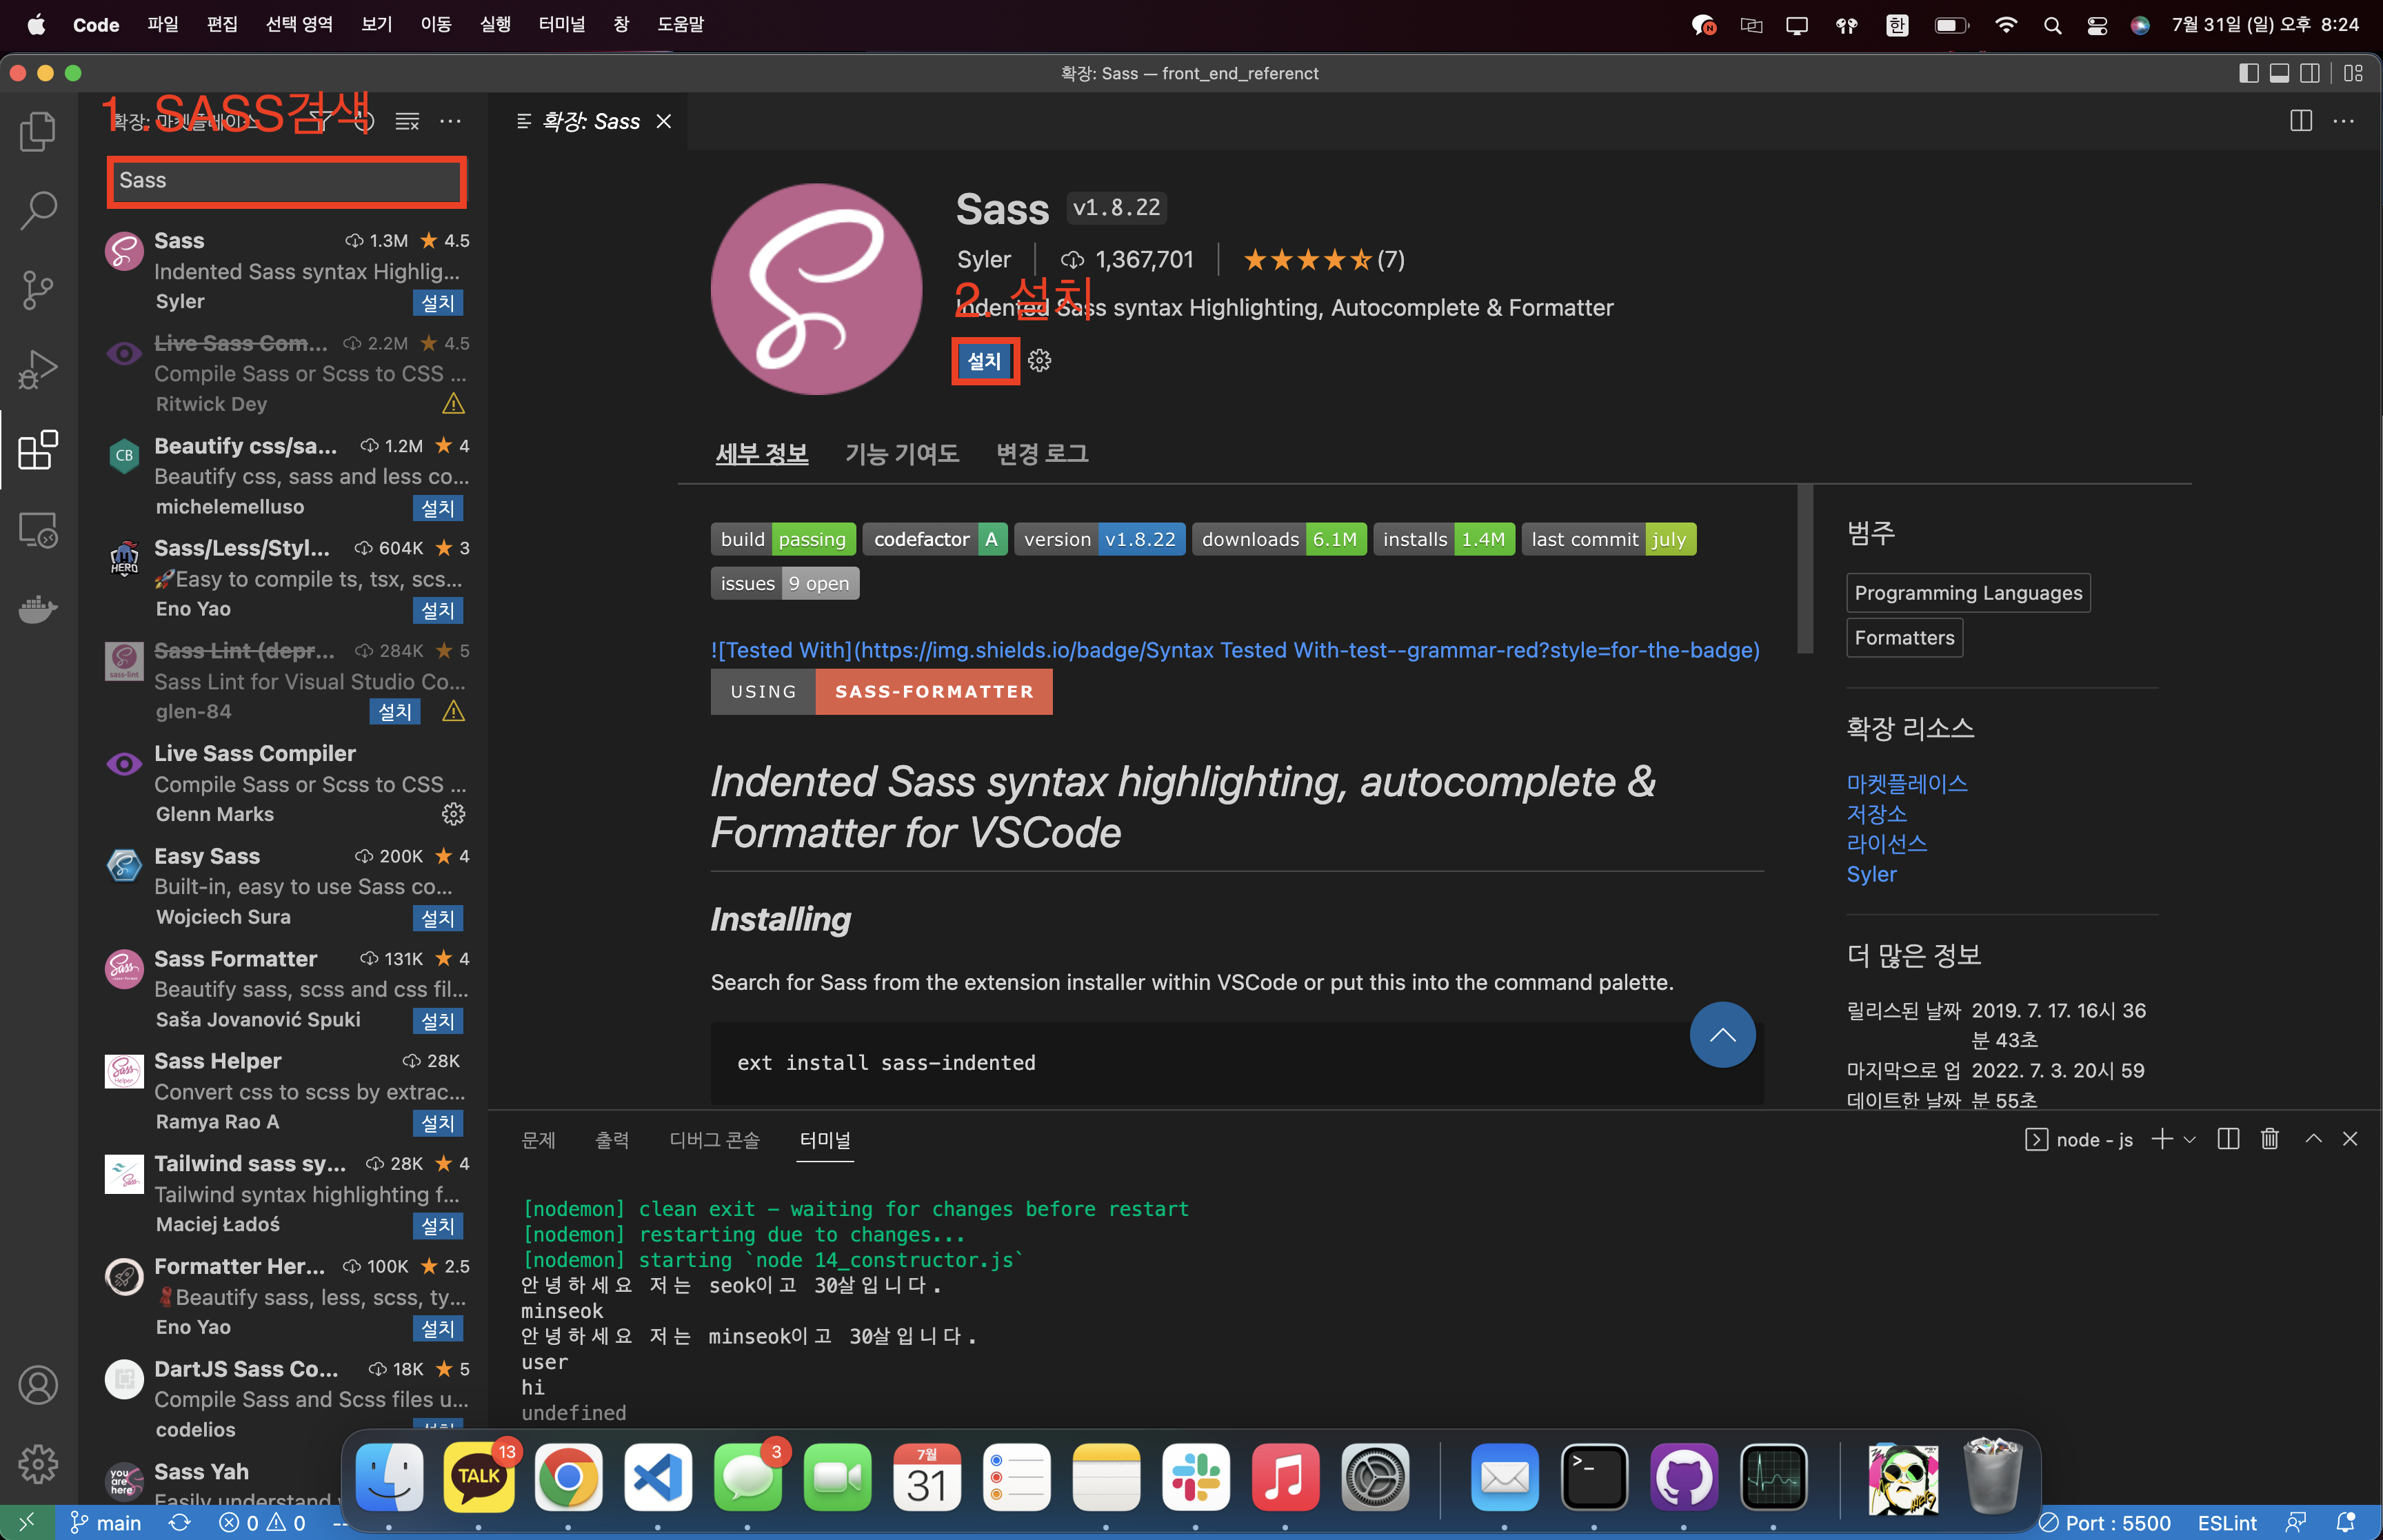This screenshot has width=2383, height=1540.
Task: Open extensions view more actions menu
Action: click(451, 121)
